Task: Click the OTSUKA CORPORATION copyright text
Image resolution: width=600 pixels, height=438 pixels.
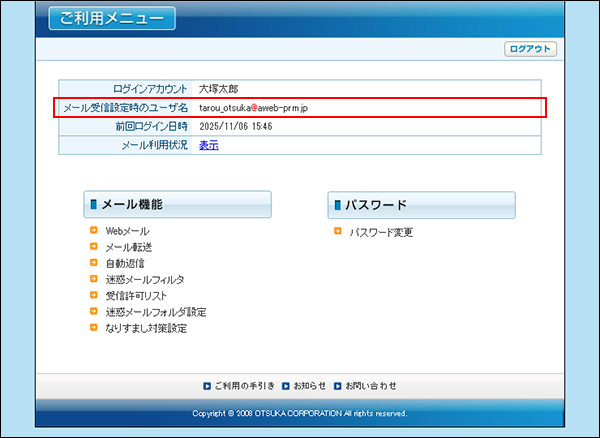Action: click(x=299, y=413)
